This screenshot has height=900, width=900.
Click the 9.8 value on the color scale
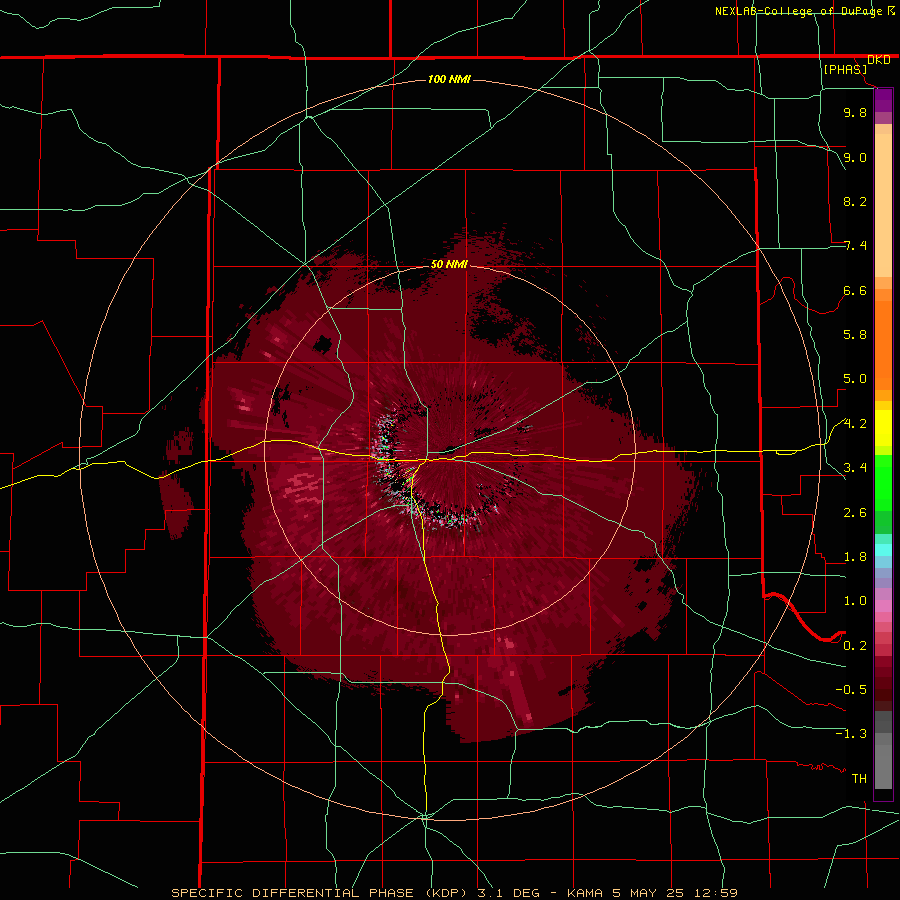[x=855, y=112]
